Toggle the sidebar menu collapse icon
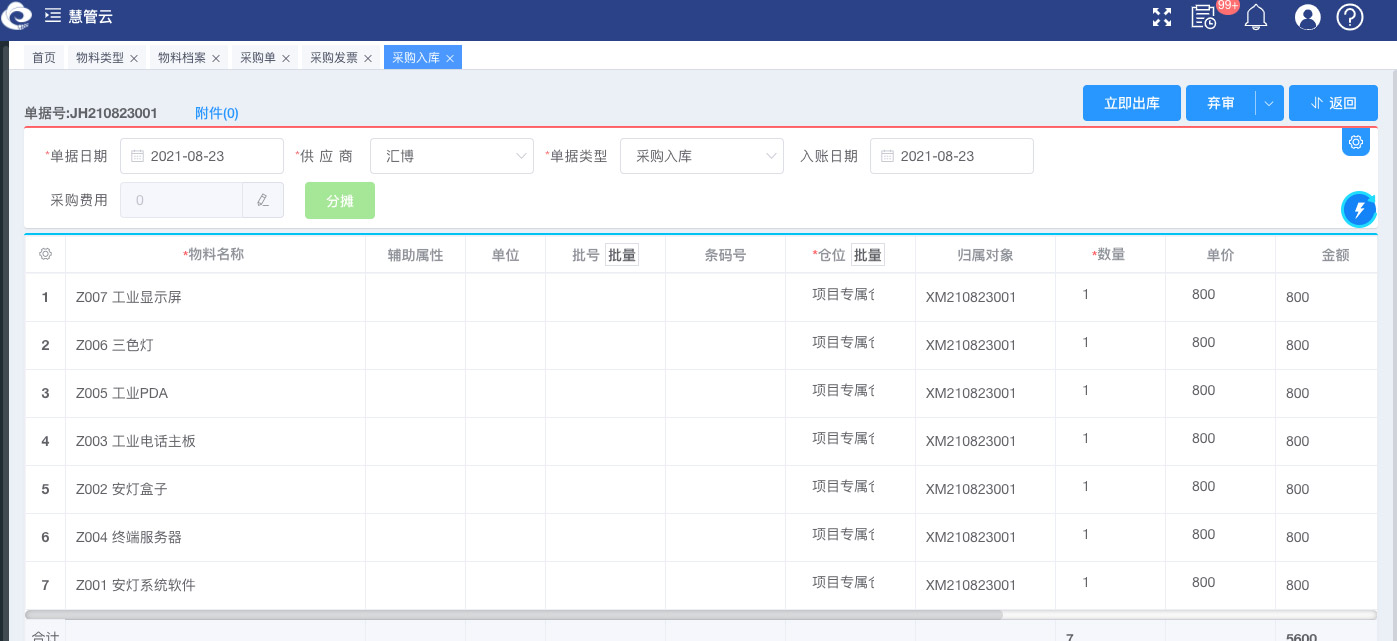This screenshot has height=641, width=1397. click(53, 16)
